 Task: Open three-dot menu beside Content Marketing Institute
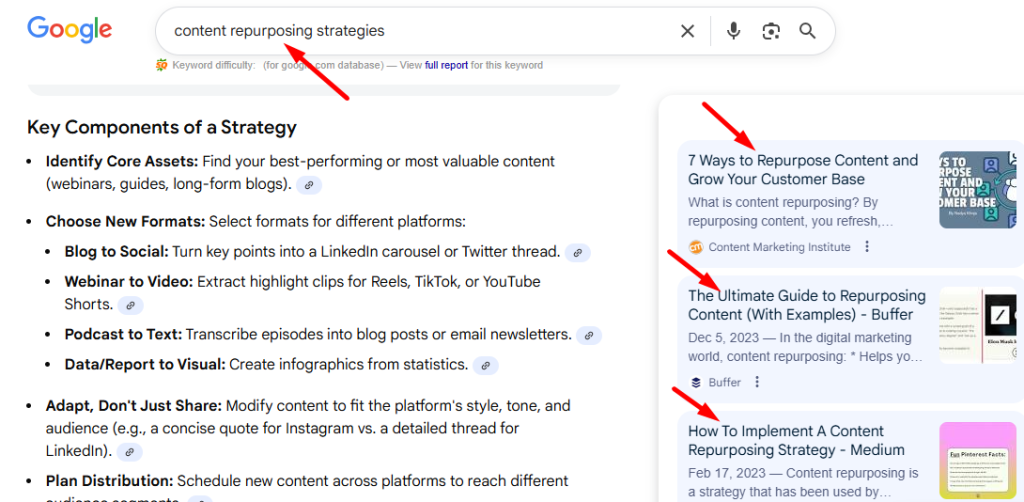pos(867,247)
